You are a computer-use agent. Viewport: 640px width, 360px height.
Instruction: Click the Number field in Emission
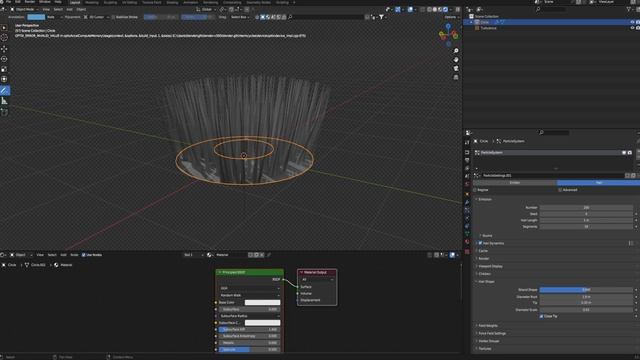pos(586,207)
